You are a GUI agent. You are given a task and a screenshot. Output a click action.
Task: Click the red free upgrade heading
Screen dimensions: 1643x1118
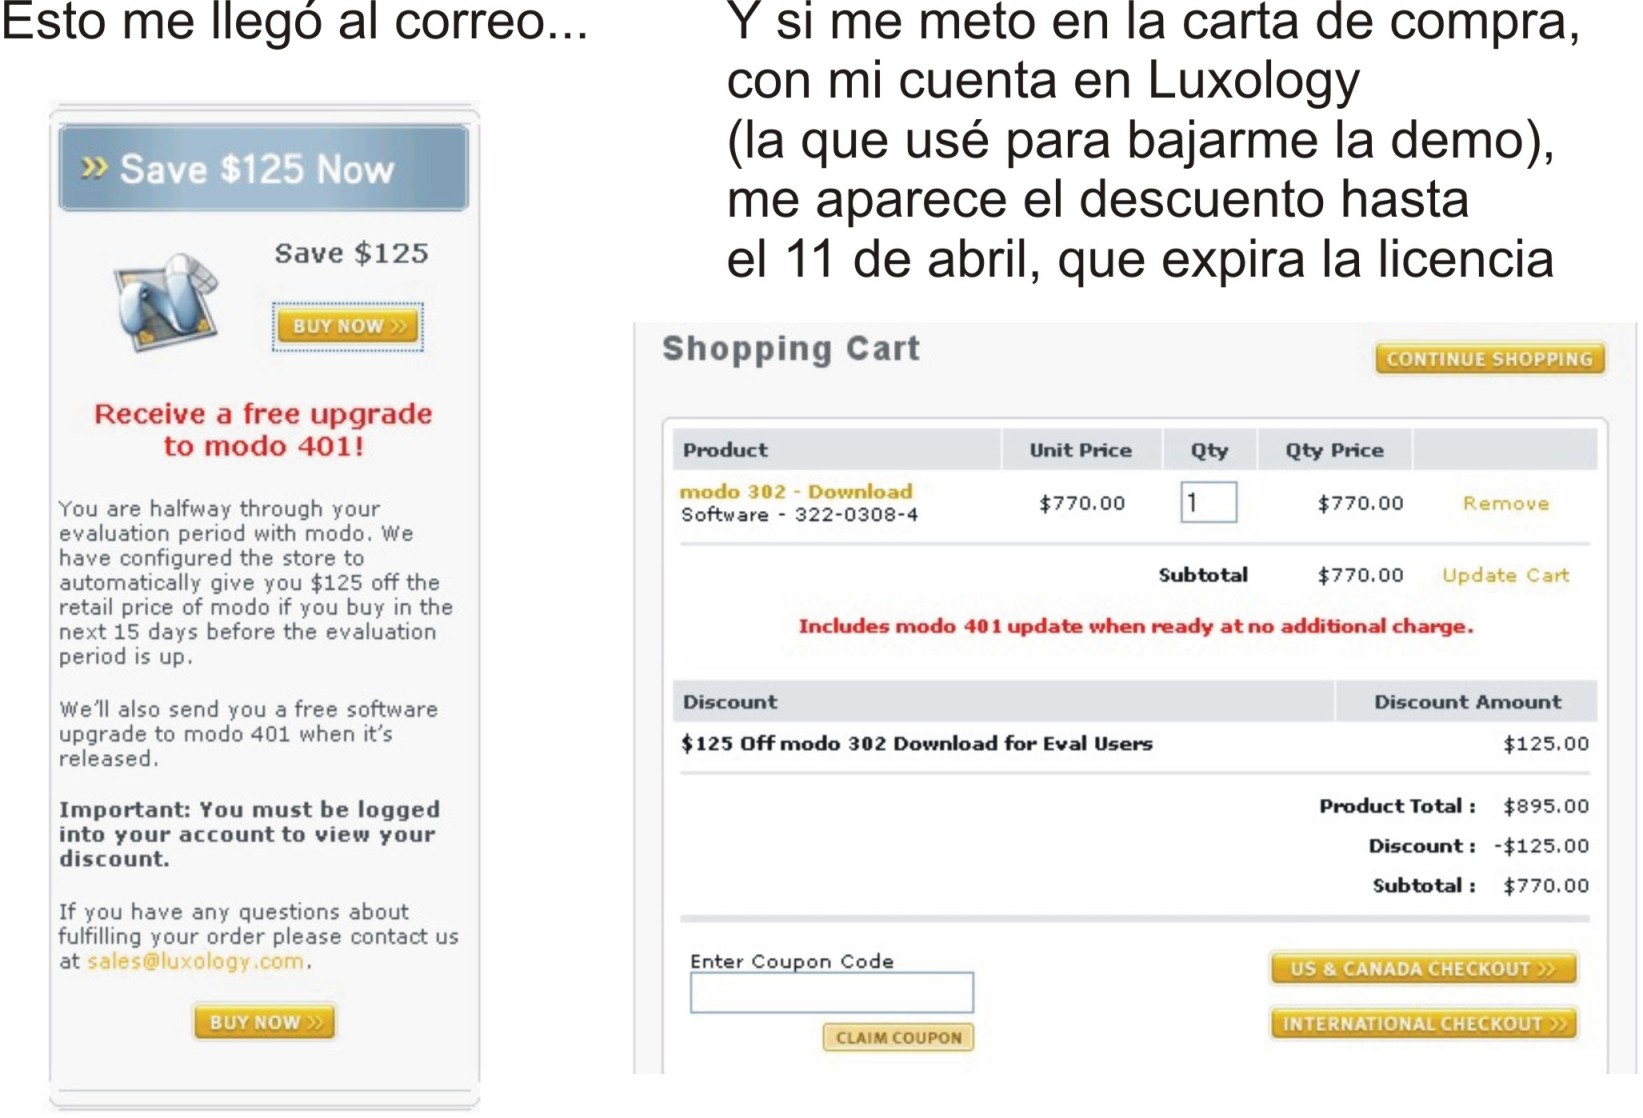pos(263,429)
